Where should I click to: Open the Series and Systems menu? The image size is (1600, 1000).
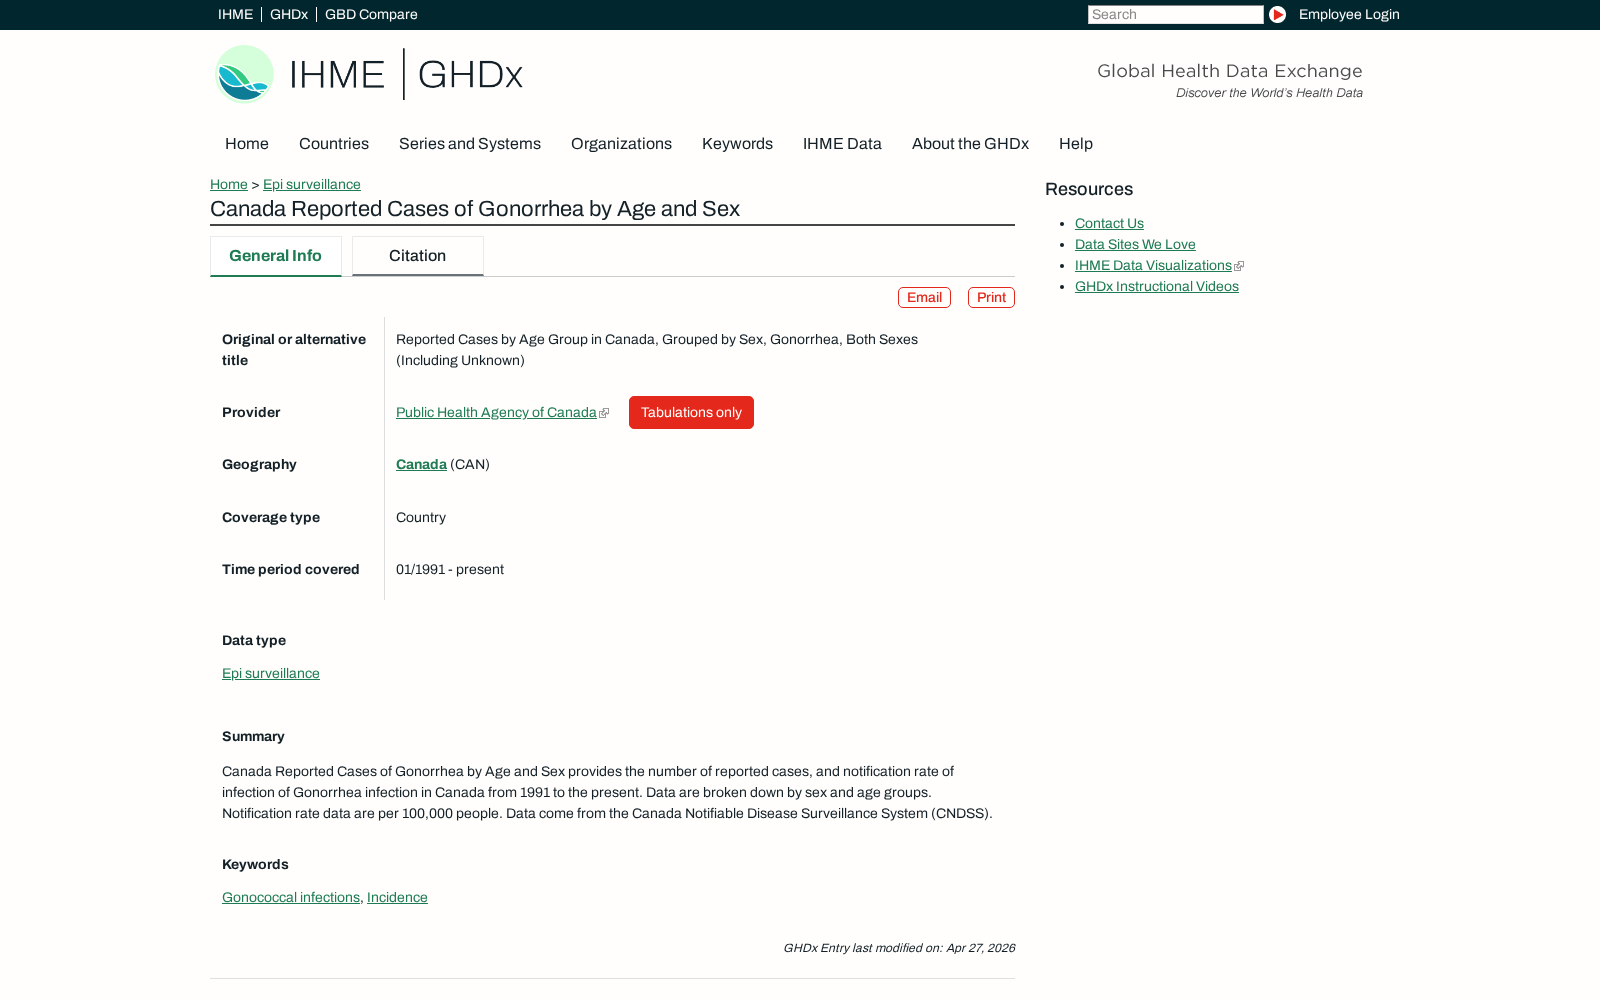tap(470, 144)
